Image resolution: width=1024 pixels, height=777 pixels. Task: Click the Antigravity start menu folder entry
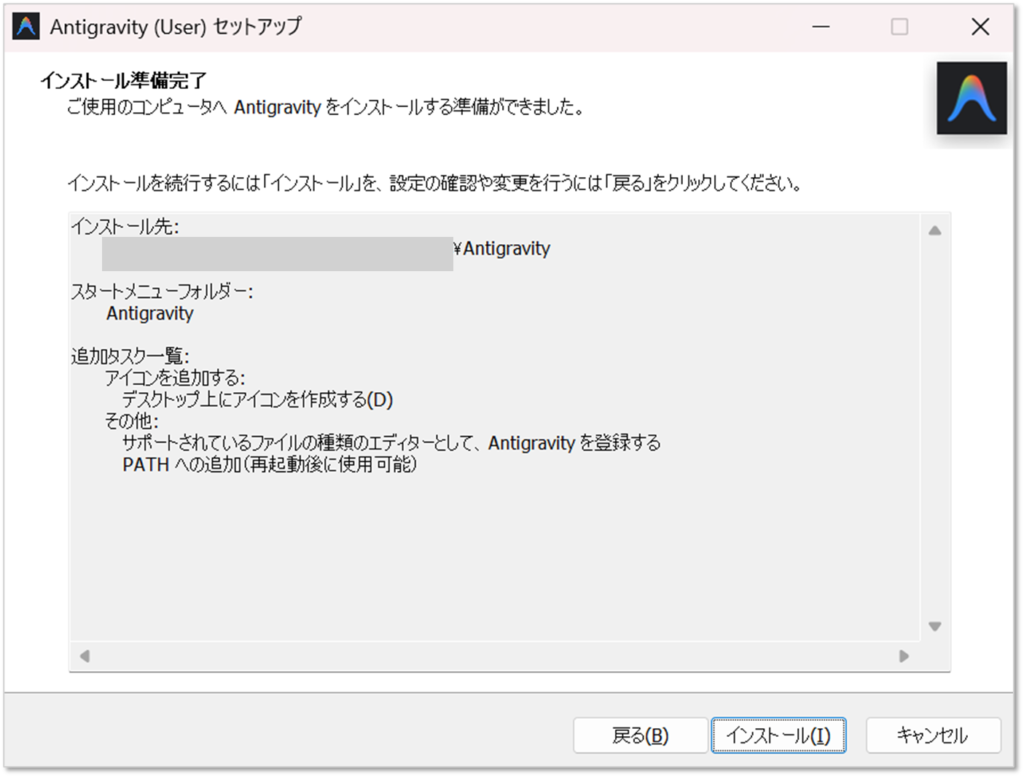[149, 314]
